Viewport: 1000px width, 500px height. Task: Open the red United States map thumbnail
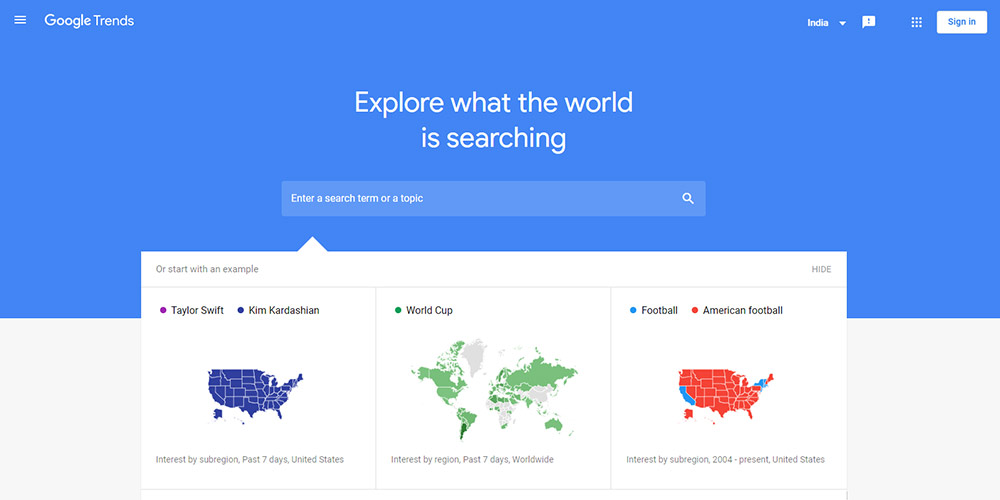(726, 395)
